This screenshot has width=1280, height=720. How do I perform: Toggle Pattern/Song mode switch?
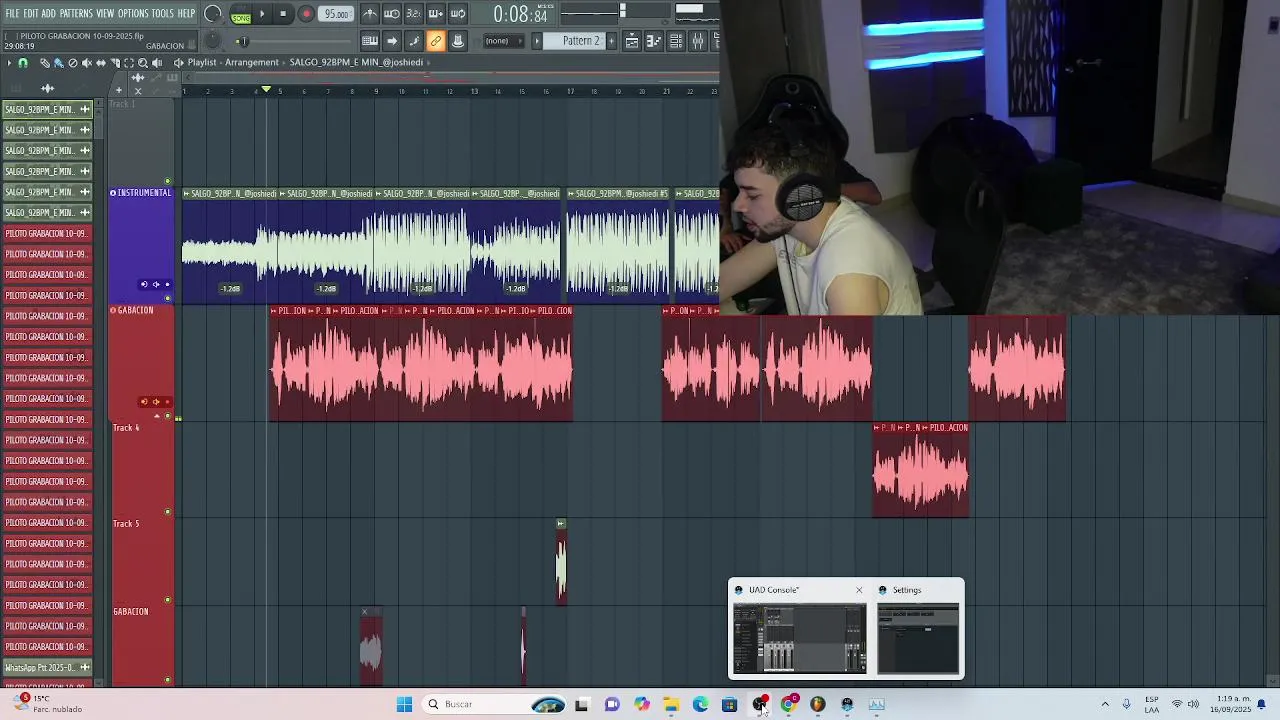[241, 15]
